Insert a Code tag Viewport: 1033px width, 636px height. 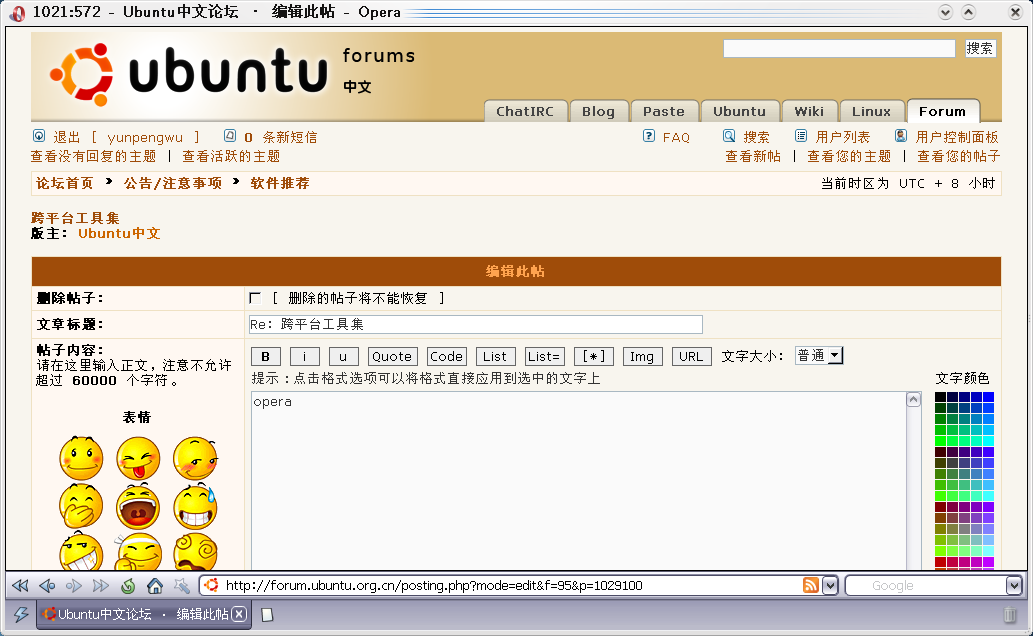pos(446,357)
